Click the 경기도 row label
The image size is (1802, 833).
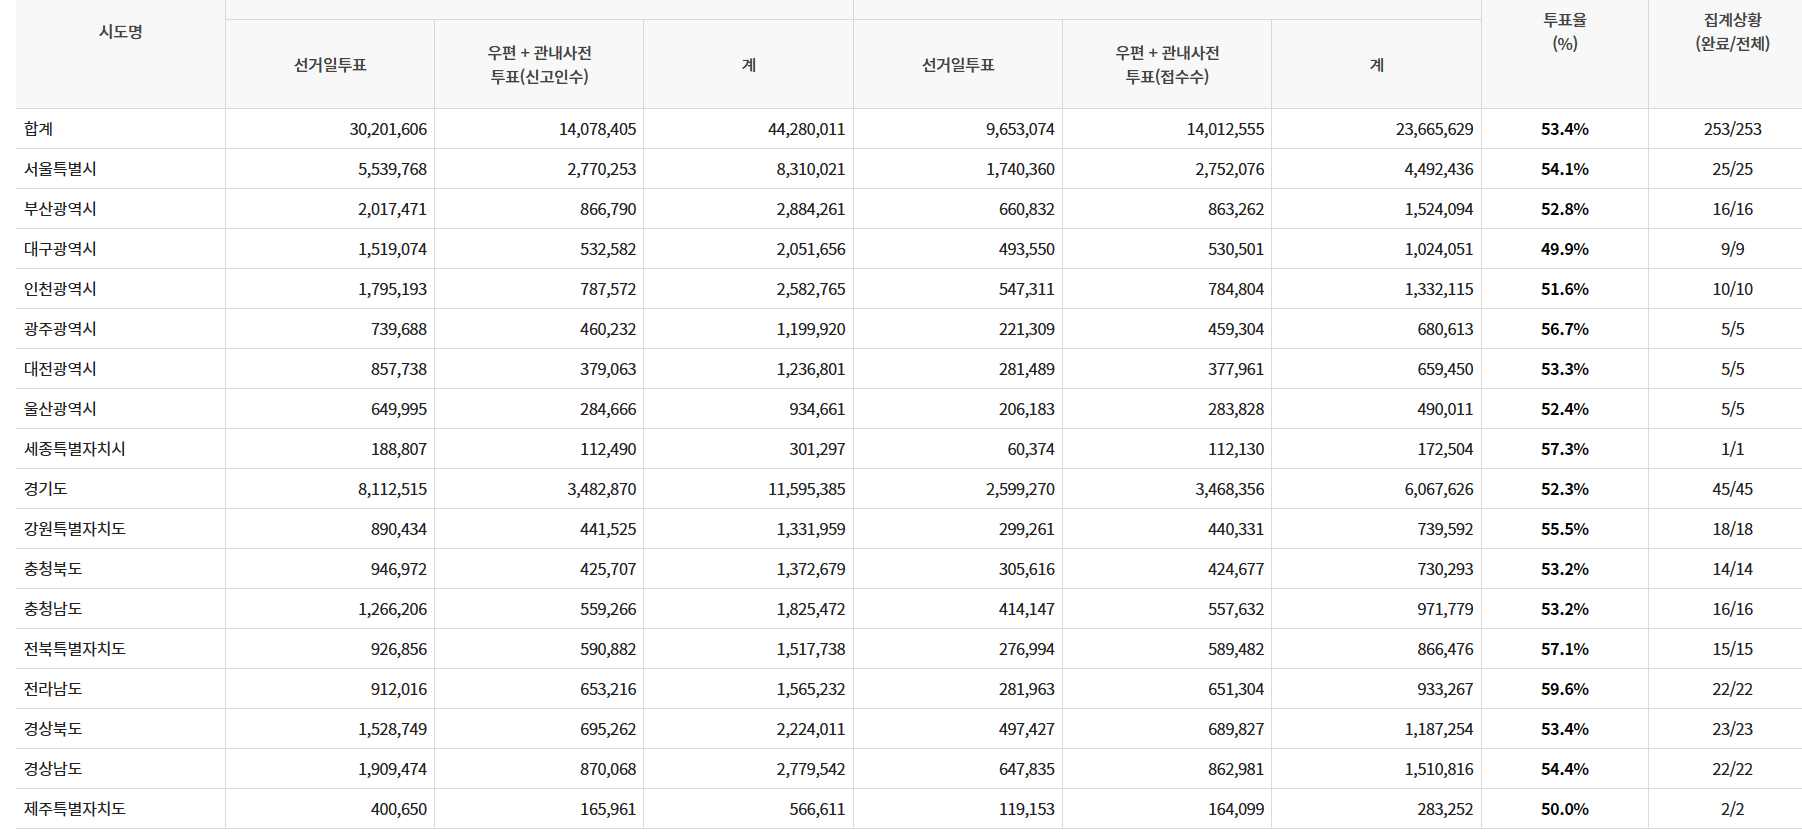pyautogui.click(x=46, y=489)
